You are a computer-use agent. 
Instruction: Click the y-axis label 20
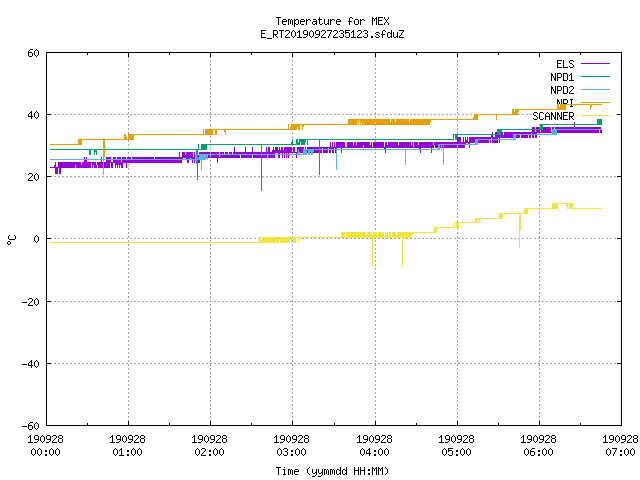(33, 177)
